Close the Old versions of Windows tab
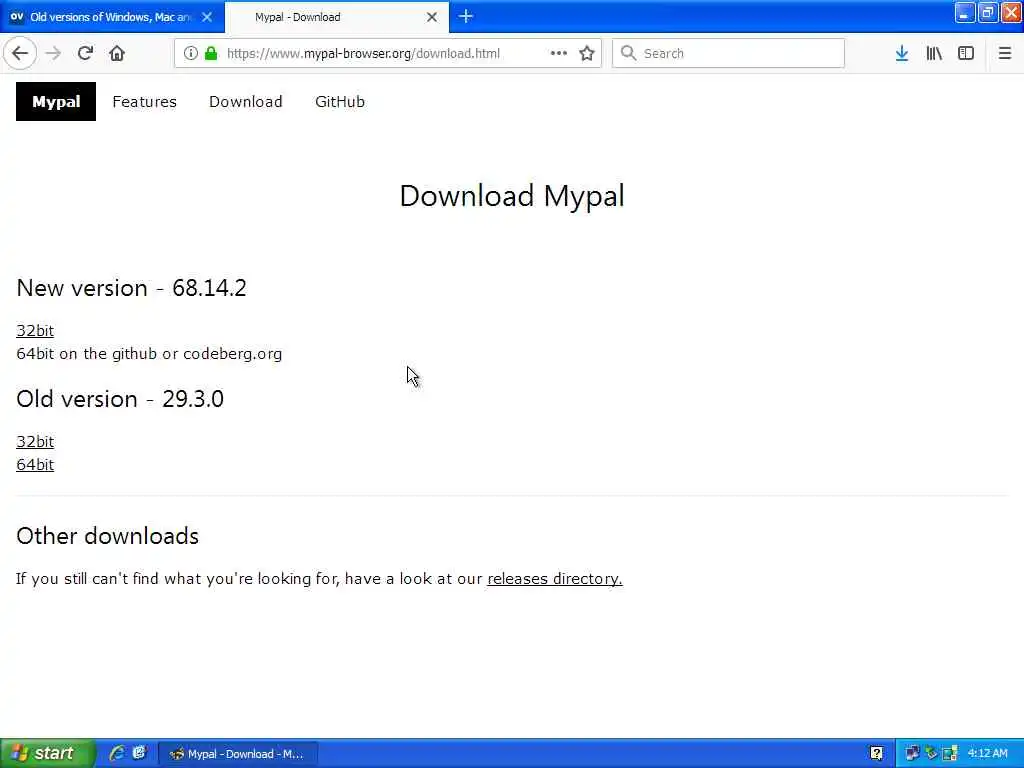The height and width of the screenshot is (768, 1024). (207, 17)
